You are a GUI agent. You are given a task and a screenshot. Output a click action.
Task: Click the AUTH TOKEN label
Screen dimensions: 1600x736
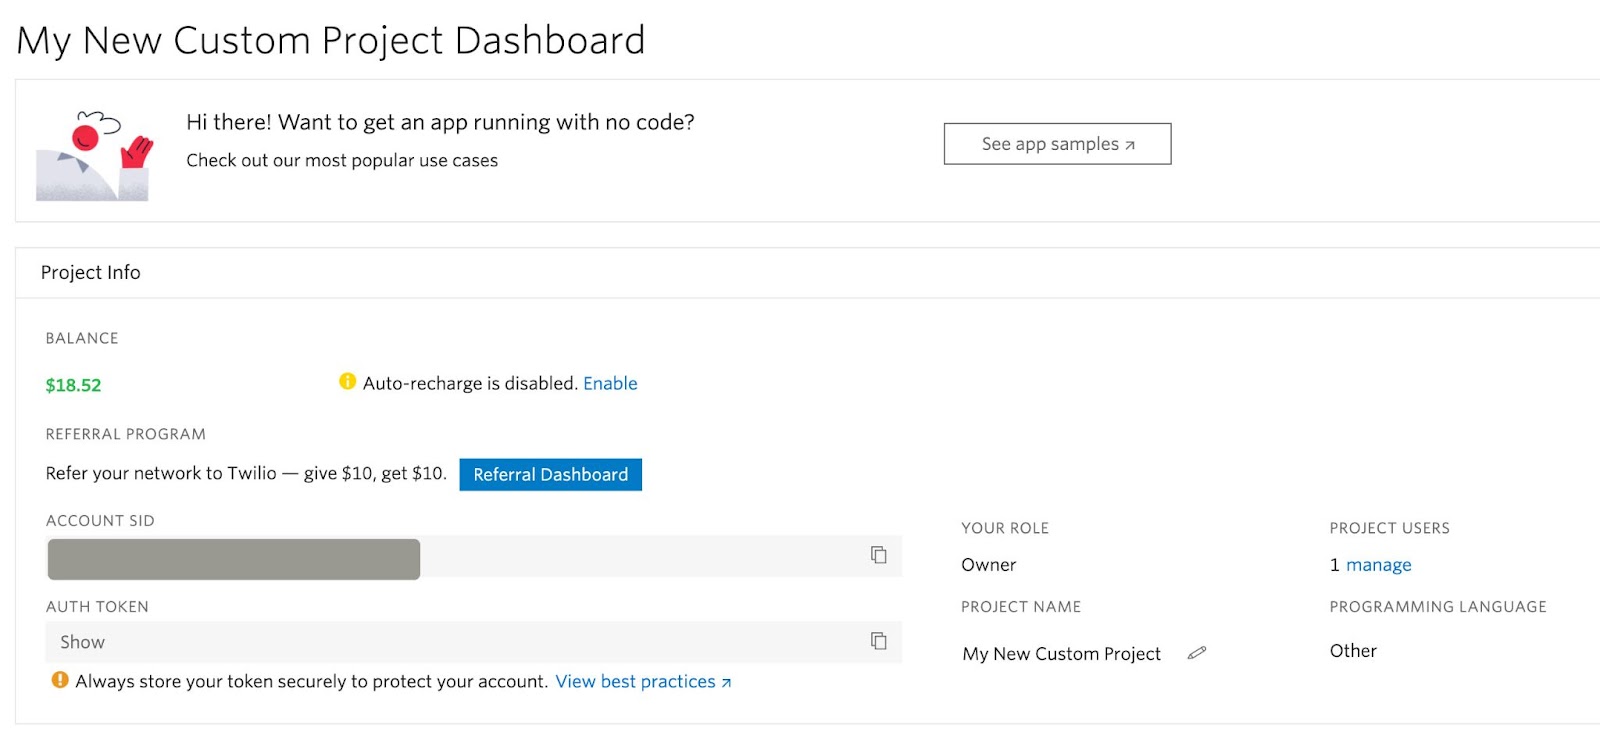click(97, 607)
